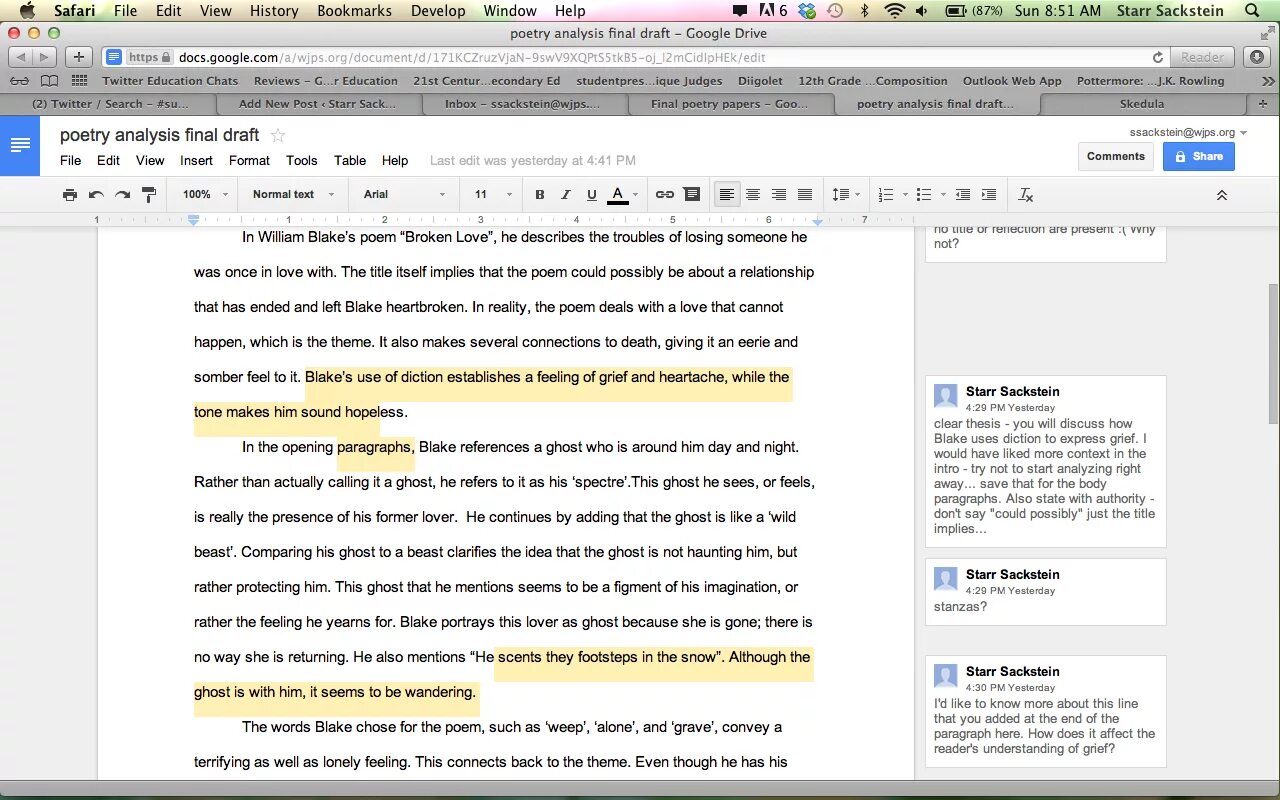Toggle bold formatting
This screenshot has width=1280, height=800.
coord(540,195)
